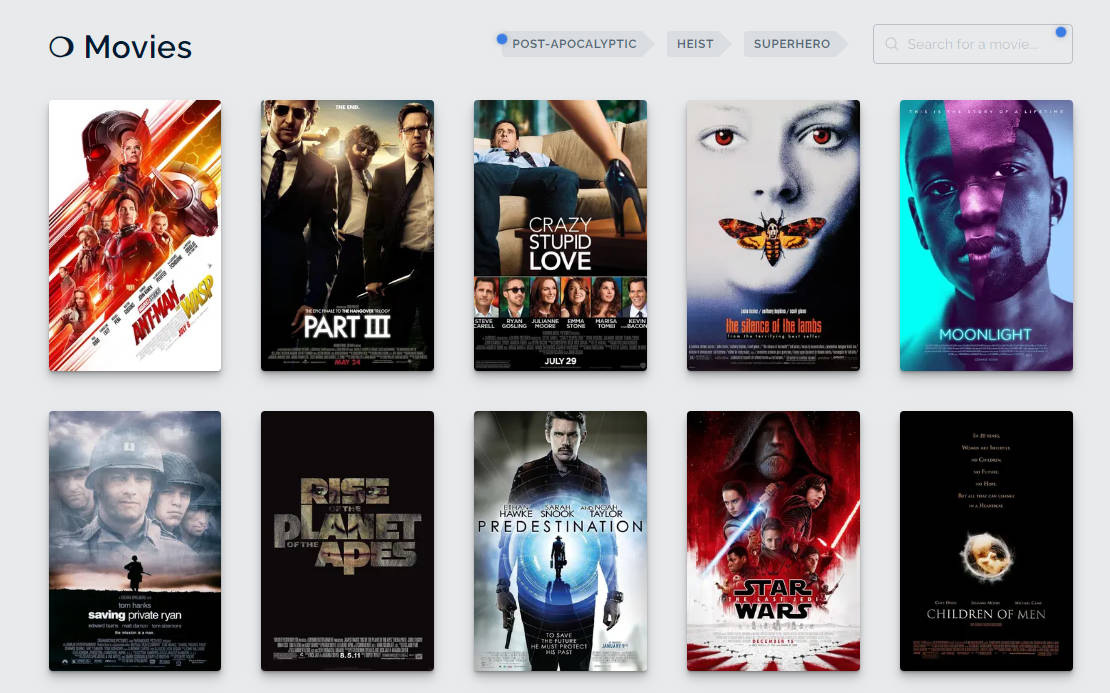Choose the Superhero genre tag
The image size is (1110, 693).
pos(791,44)
